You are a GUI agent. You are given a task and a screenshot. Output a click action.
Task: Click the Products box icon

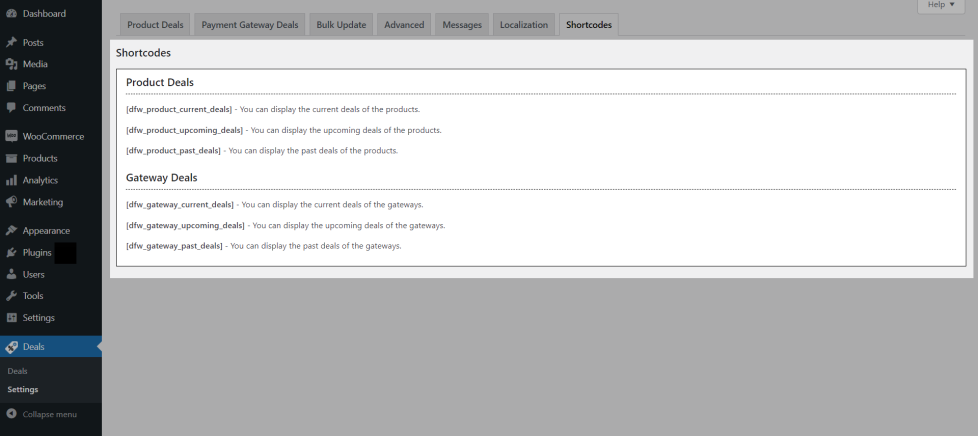click(11, 158)
